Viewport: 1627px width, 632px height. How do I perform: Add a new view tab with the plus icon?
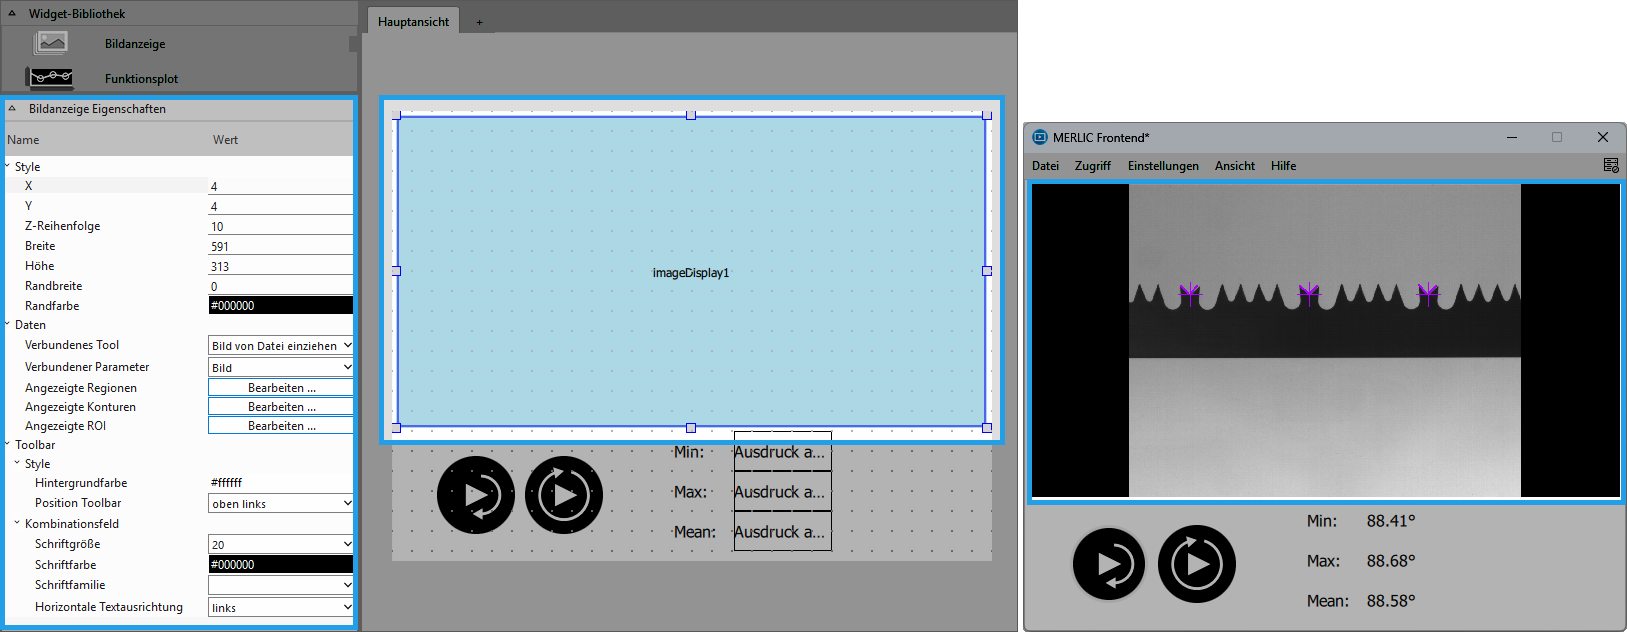tap(479, 22)
